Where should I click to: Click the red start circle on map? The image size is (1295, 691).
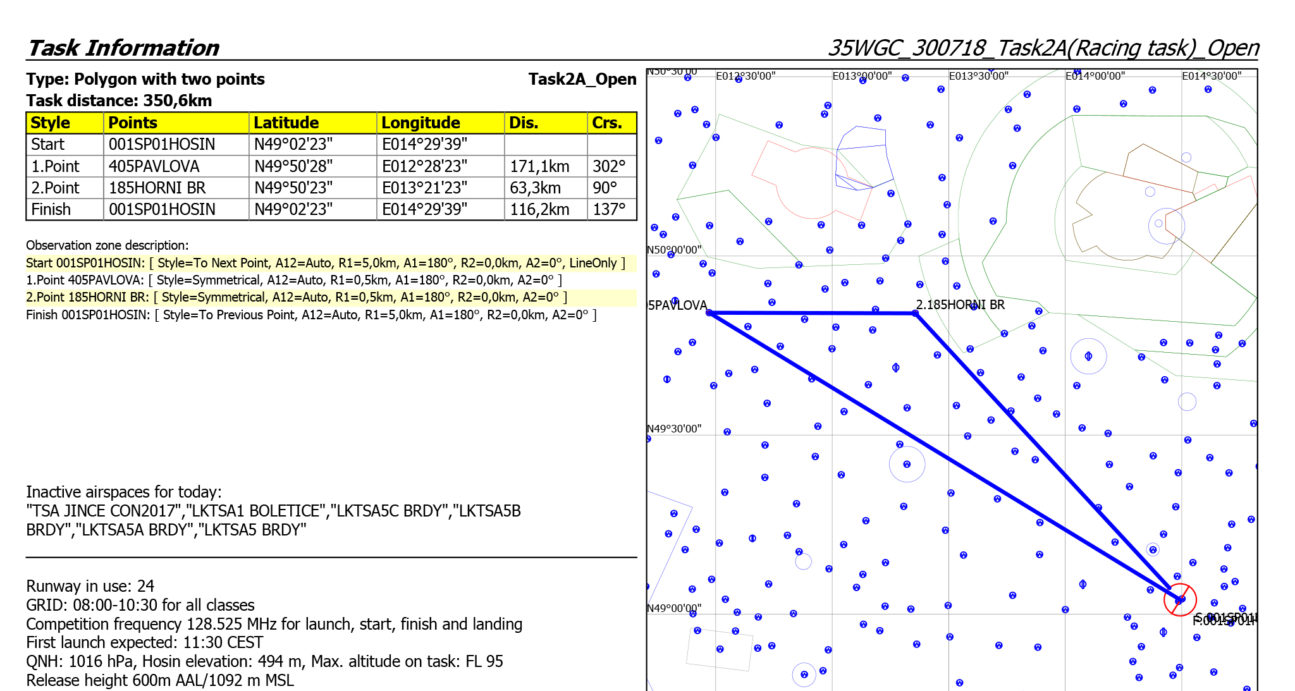tap(1180, 599)
